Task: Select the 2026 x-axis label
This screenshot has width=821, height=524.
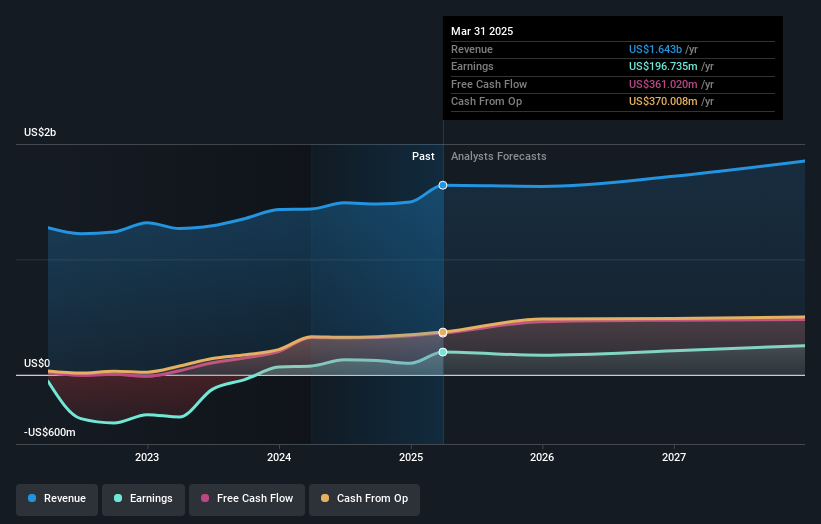Action: [542, 458]
